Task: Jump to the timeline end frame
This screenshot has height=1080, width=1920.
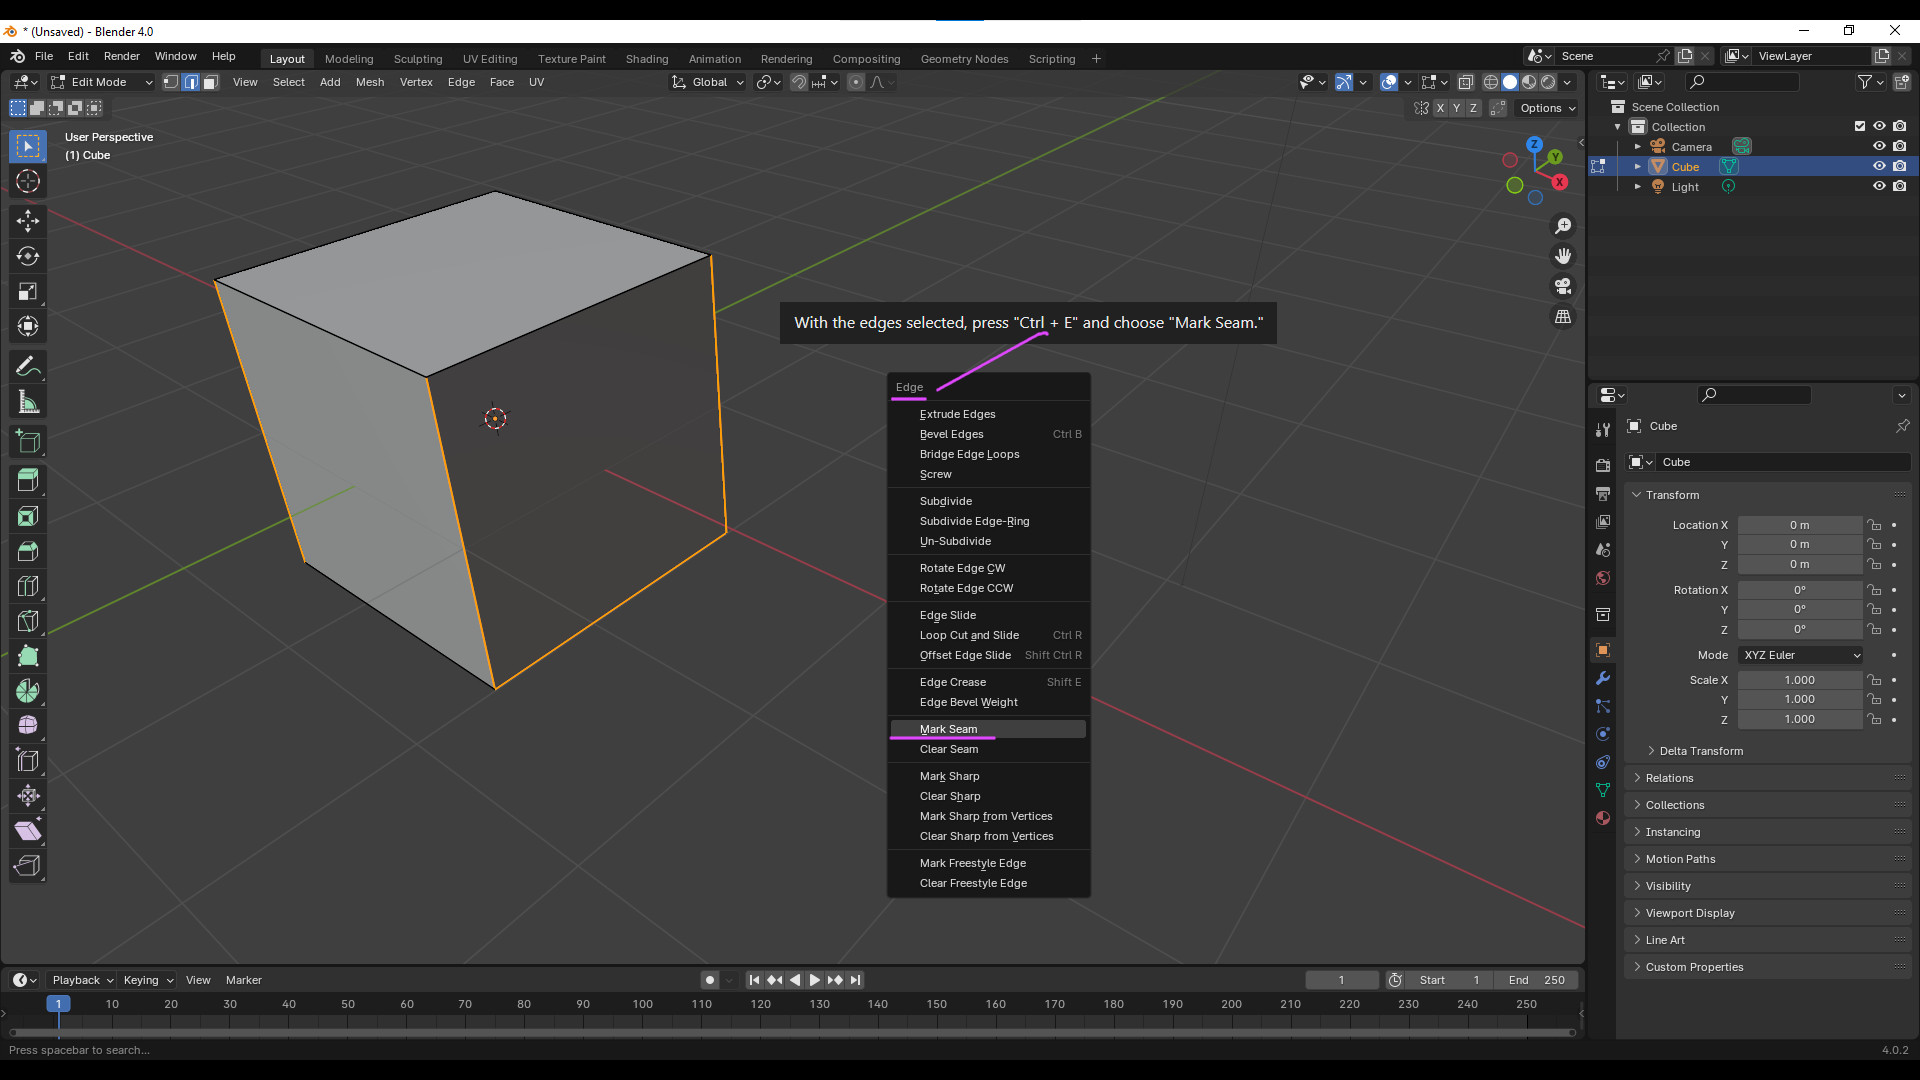Action: [856, 980]
